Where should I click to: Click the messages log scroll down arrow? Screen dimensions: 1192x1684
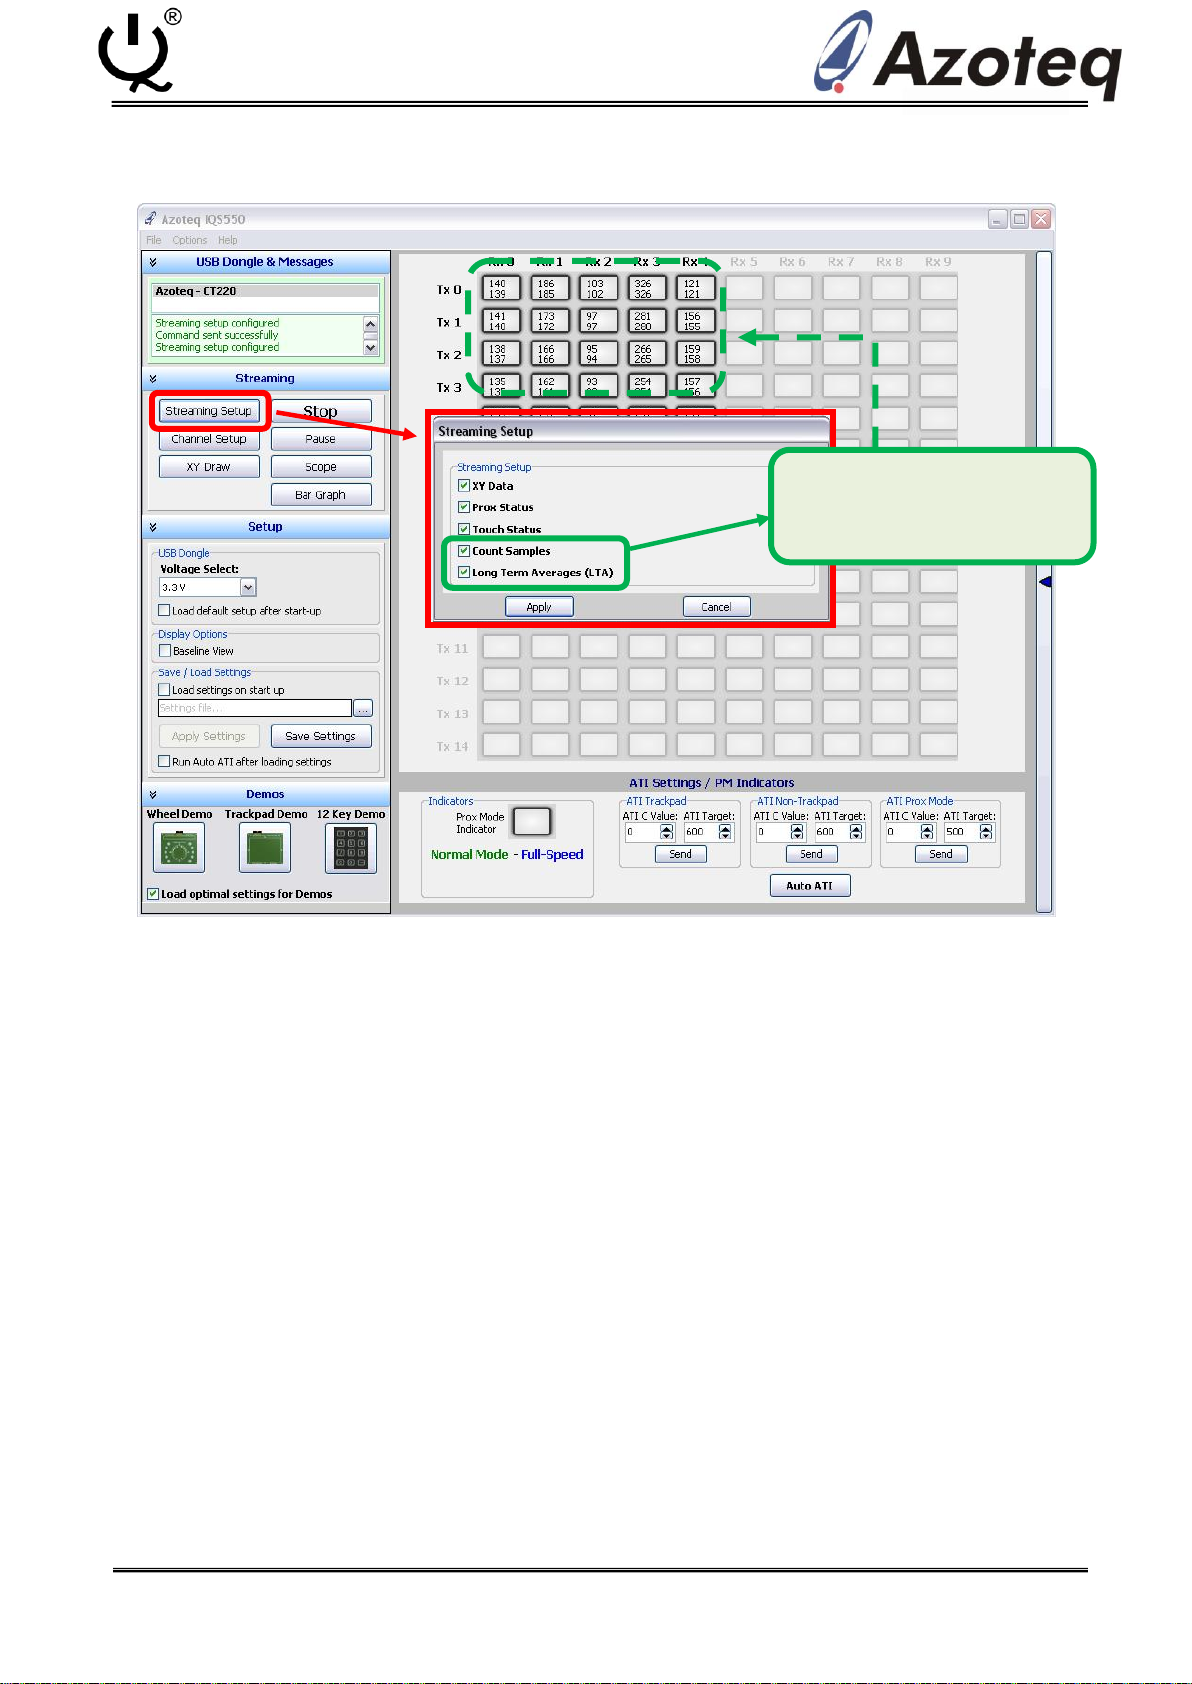[x=371, y=347]
